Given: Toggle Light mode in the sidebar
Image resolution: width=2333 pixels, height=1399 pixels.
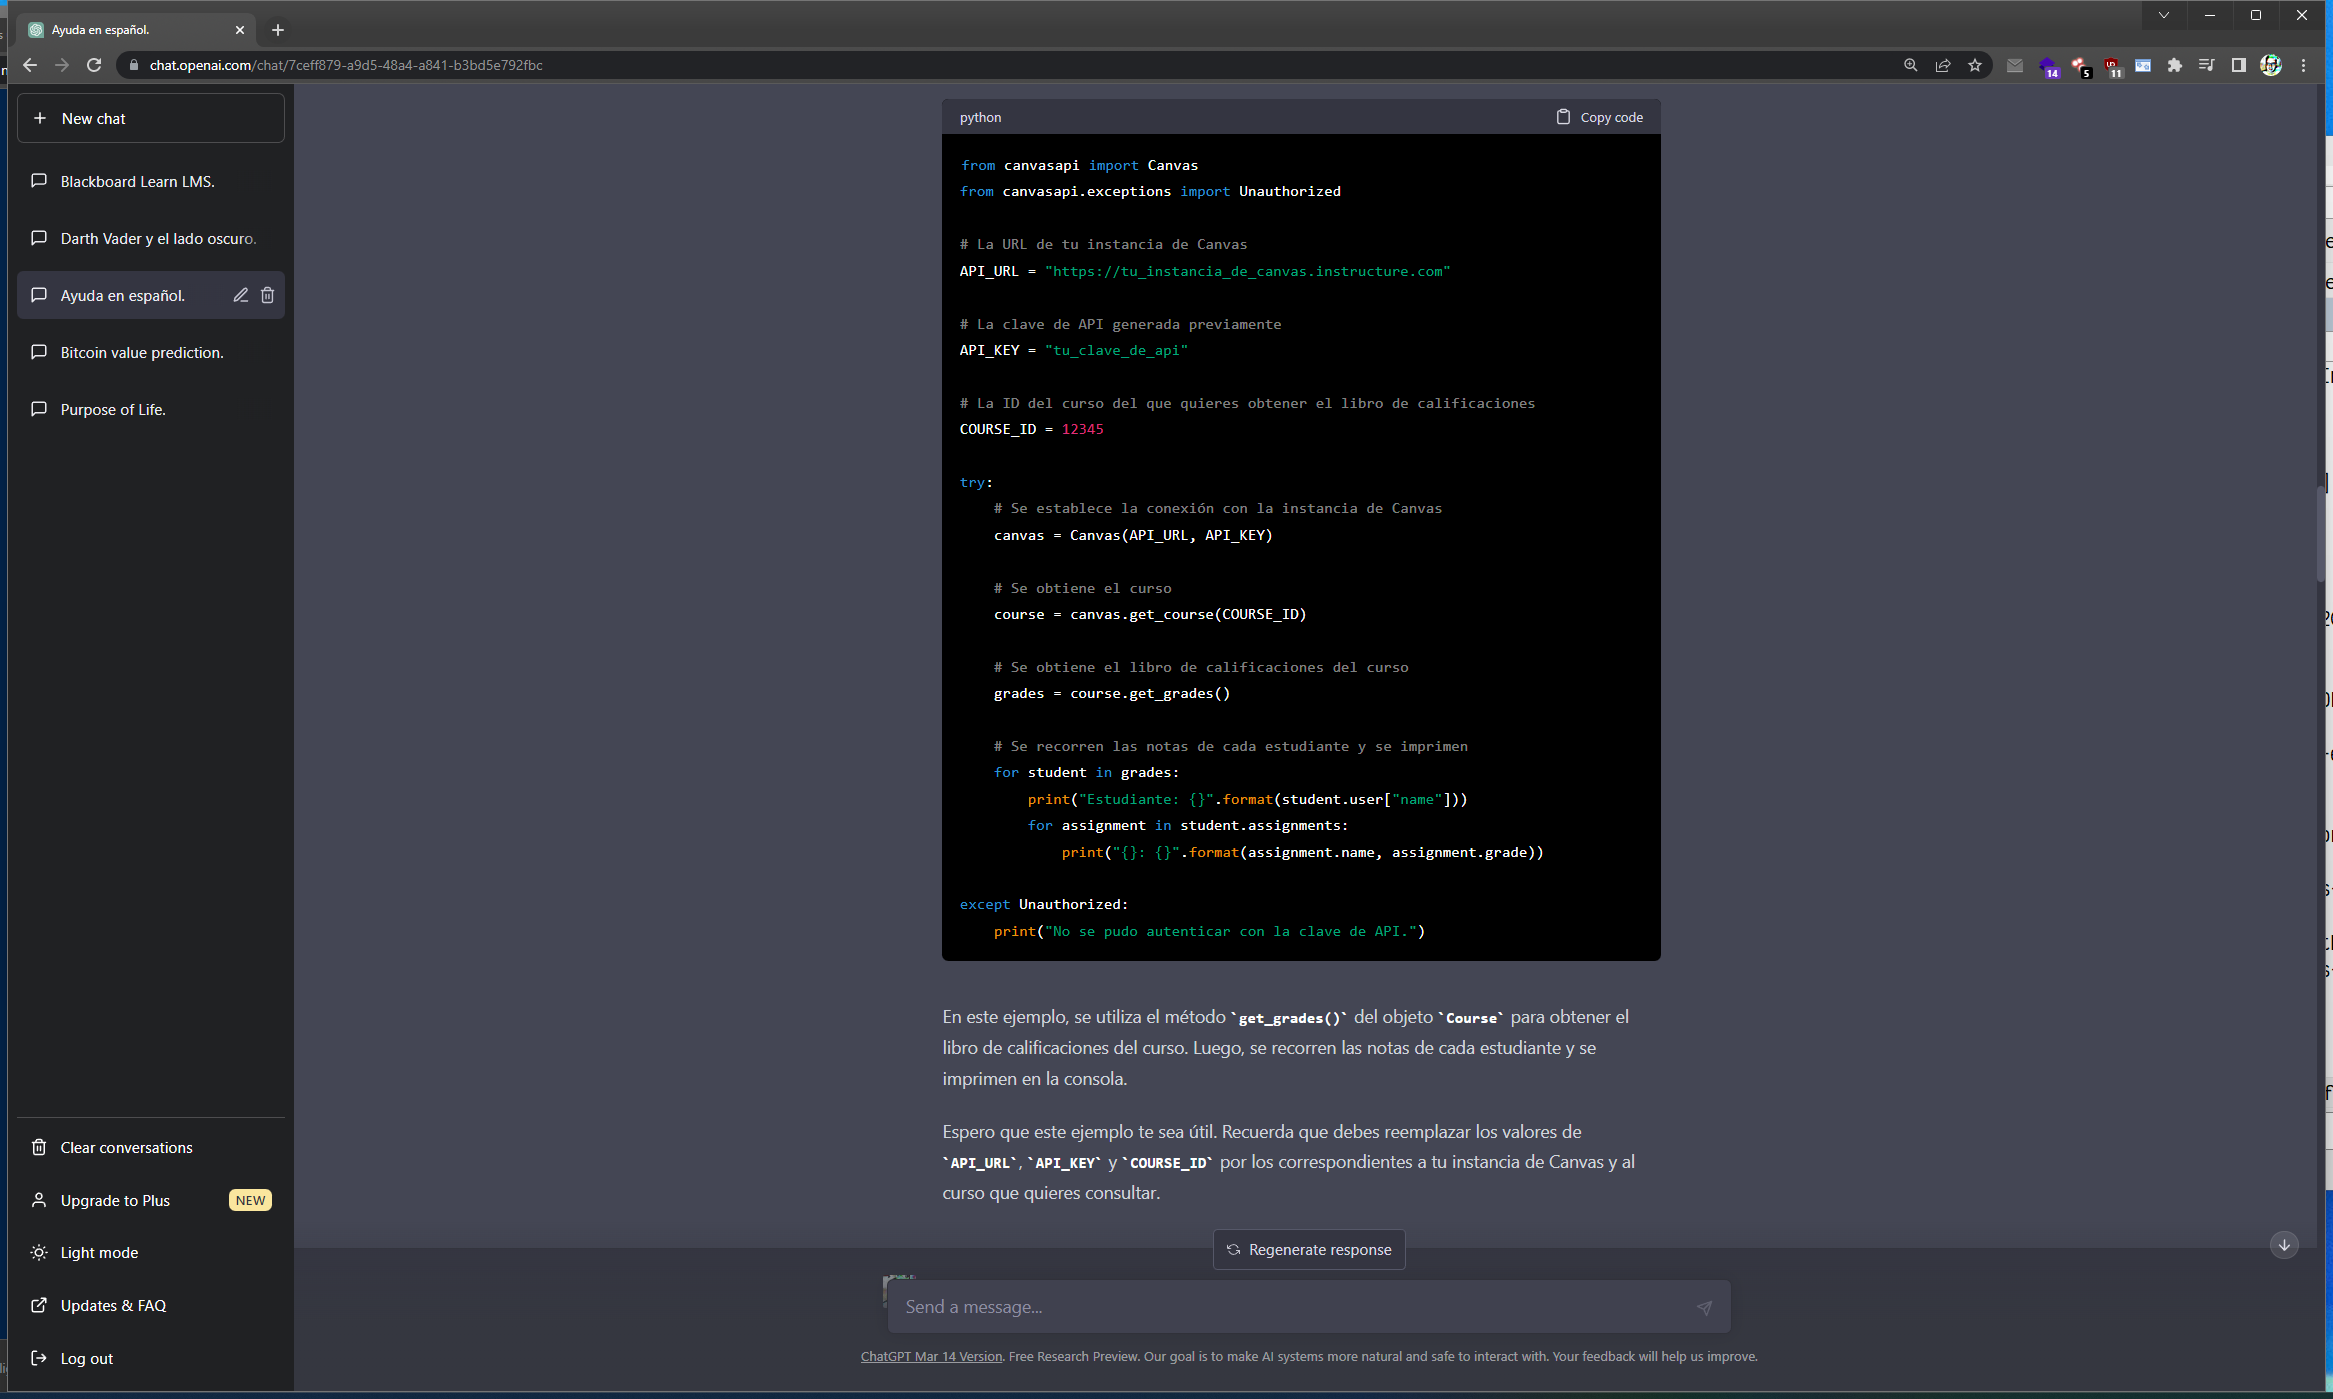Looking at the screenshot, I should (99, 1253).
